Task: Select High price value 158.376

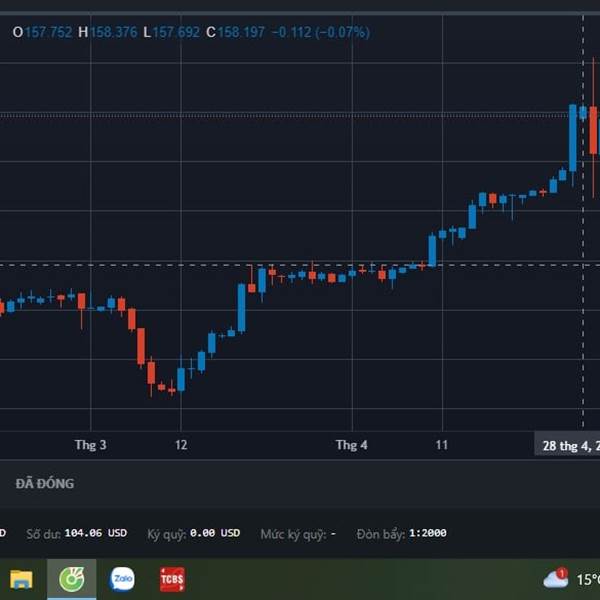Action: pyautogui.click(x=114, y=32)
